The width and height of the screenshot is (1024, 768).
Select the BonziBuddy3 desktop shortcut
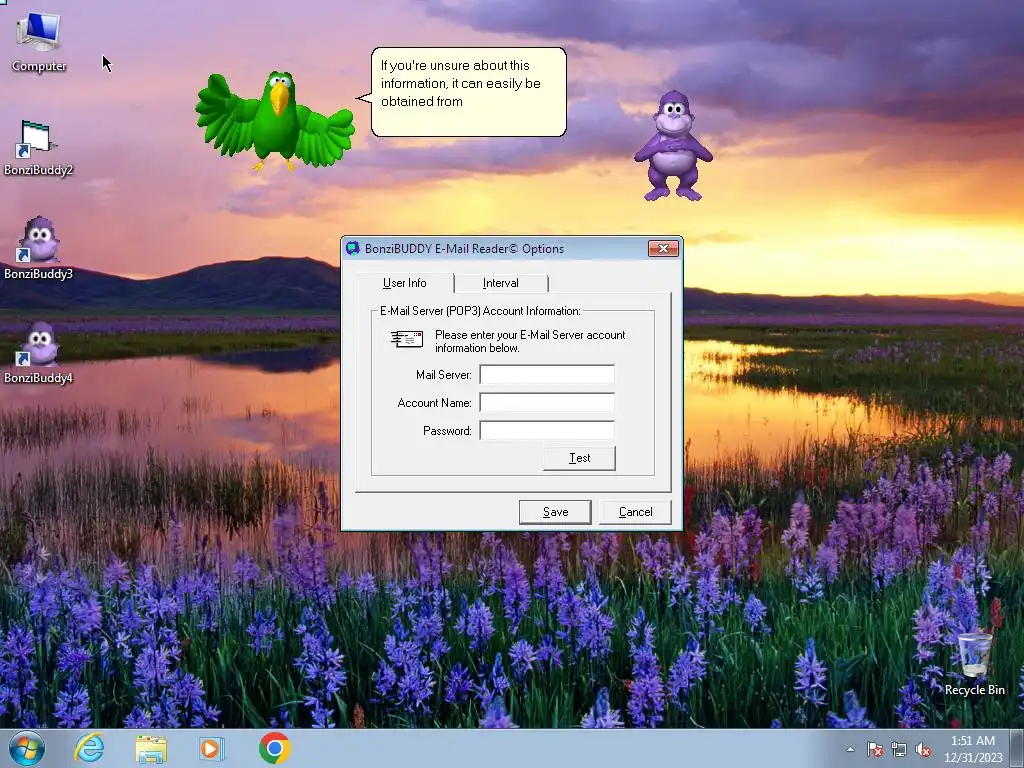click(x=38, y=249)
